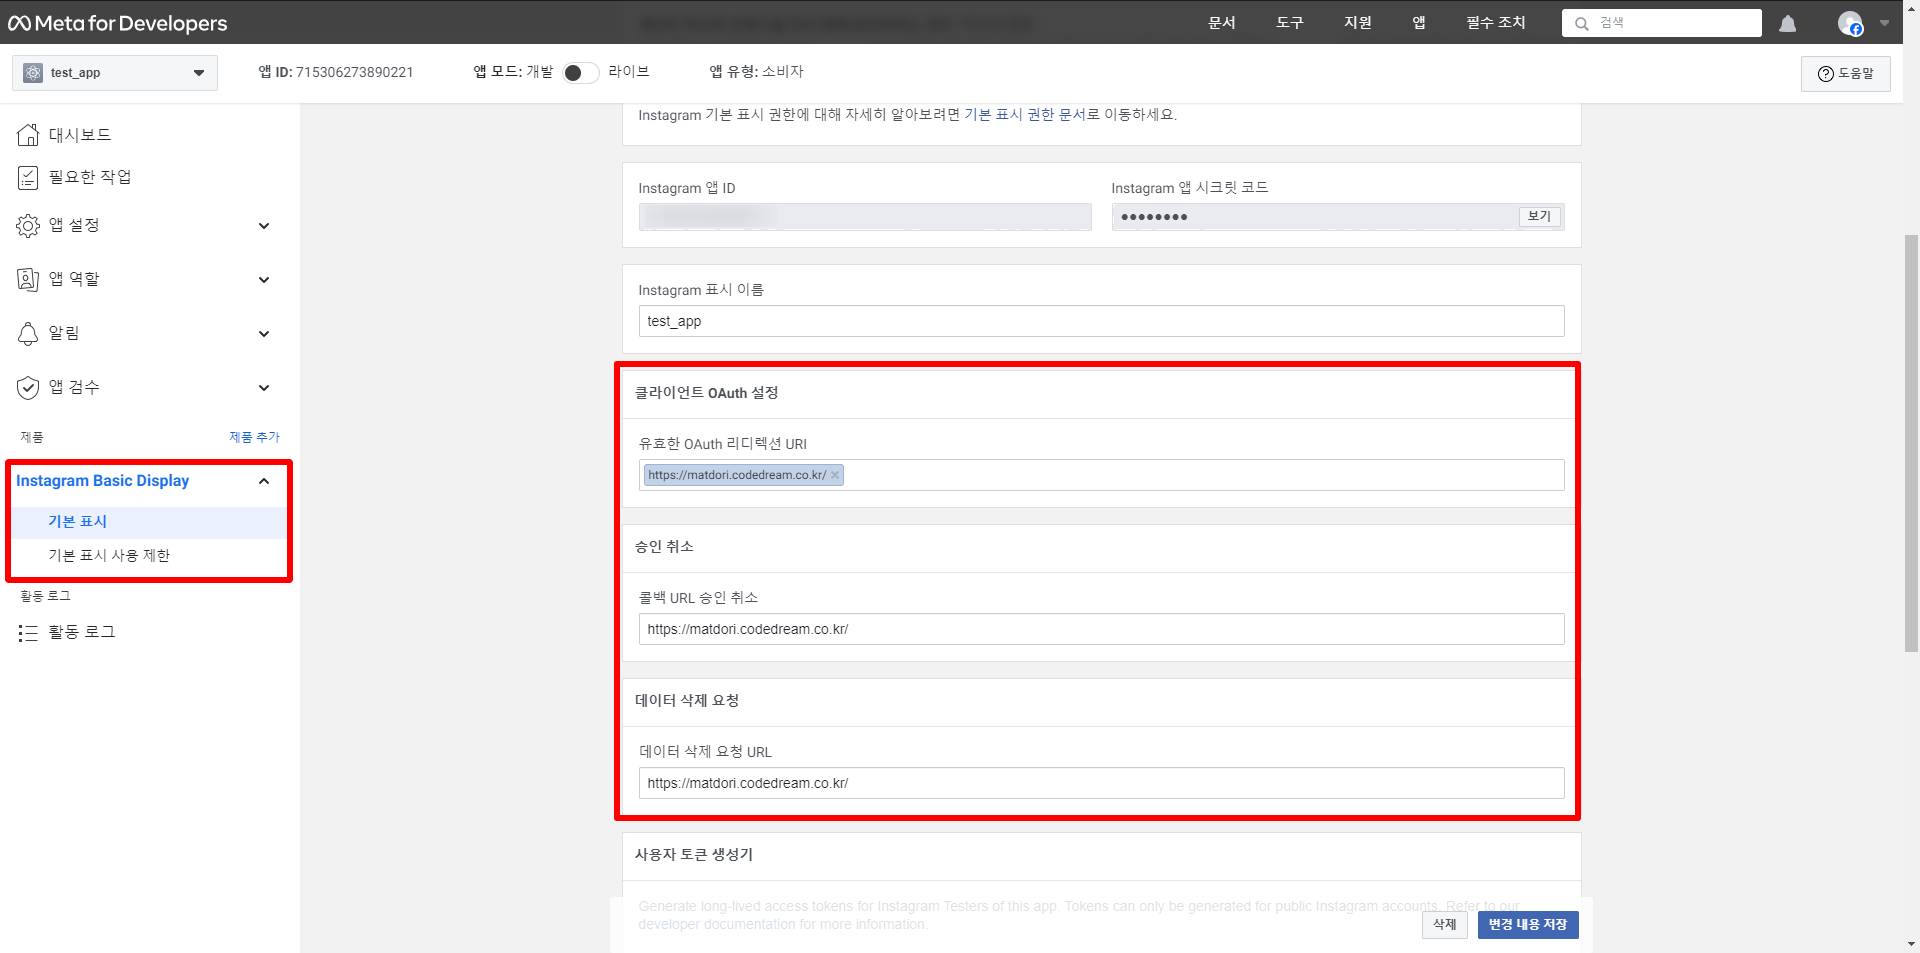The width and height of the screenshot is (1920, 953).
Task: Click the 앱 ID number text
Action: [x=354, y=72]
